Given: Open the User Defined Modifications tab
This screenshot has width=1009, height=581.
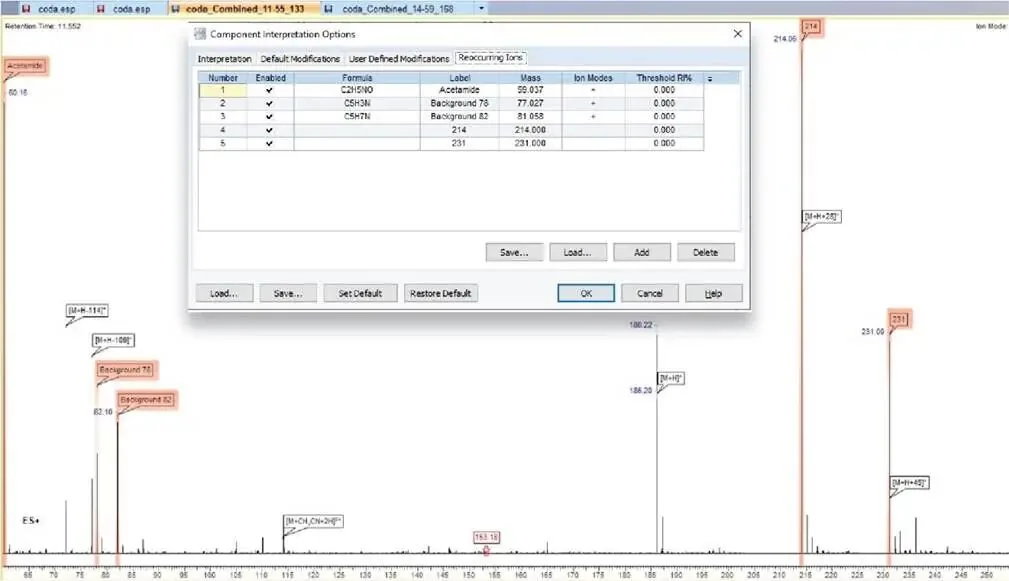Looking at the screenshot, I should (399, 59).
